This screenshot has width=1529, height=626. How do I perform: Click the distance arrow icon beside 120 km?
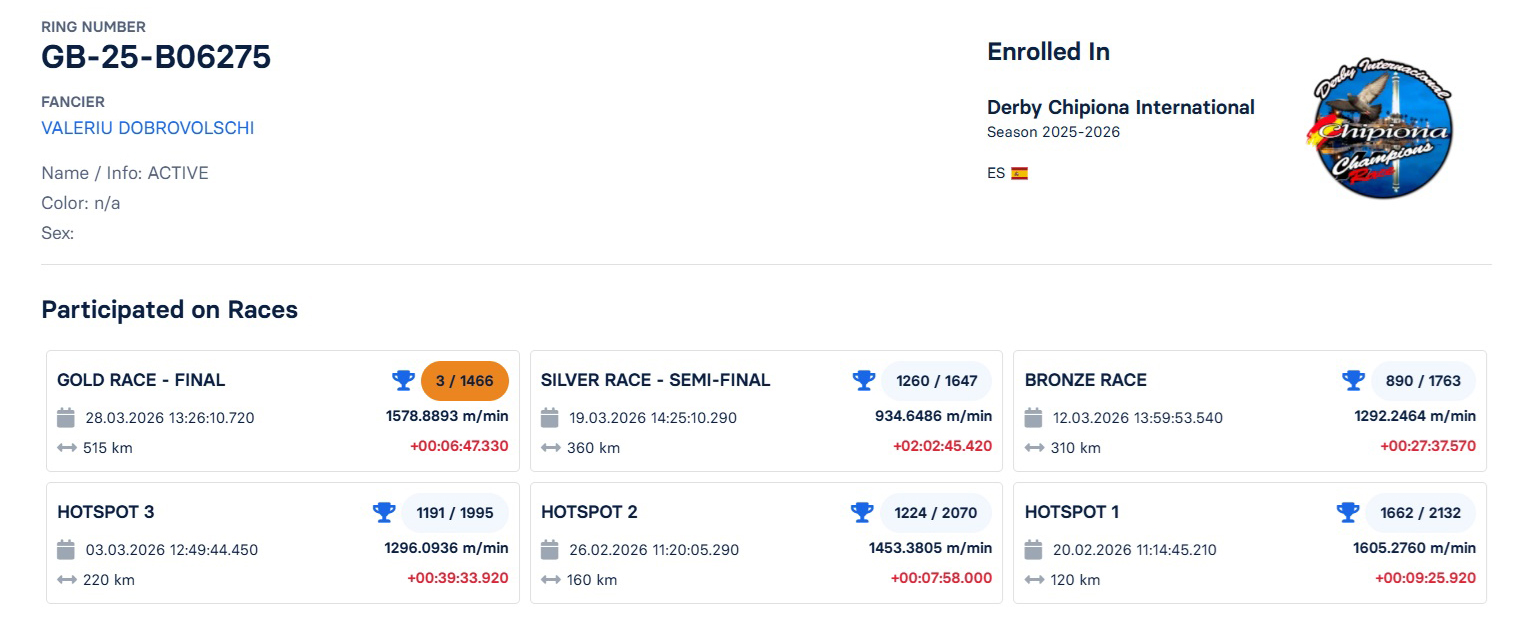[1033, 579]
